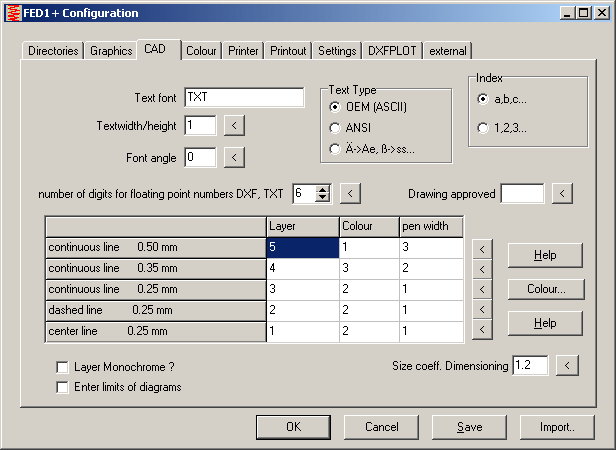Check Enter limits of diagrams
The height and width of the screenshot is (450, 616).
(x=63, y=386)
